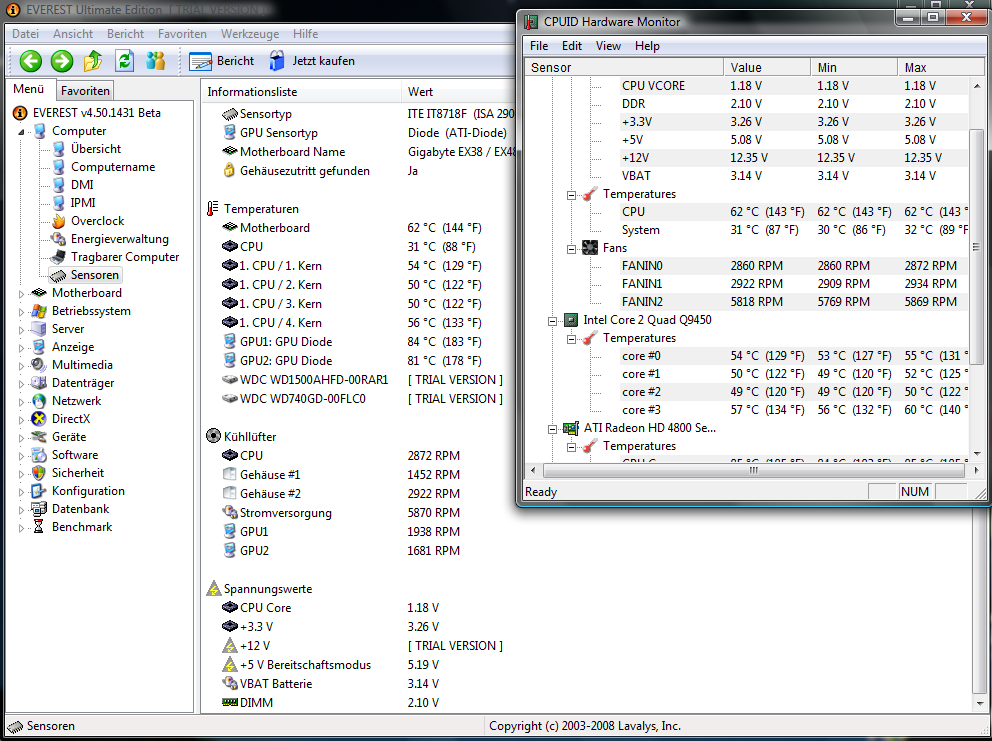Click the Overclock flame icon

tap(59, 221)
